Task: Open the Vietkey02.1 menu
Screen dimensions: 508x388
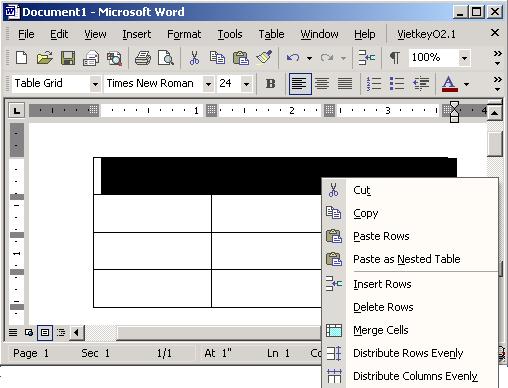Action: tap(426, 34)
